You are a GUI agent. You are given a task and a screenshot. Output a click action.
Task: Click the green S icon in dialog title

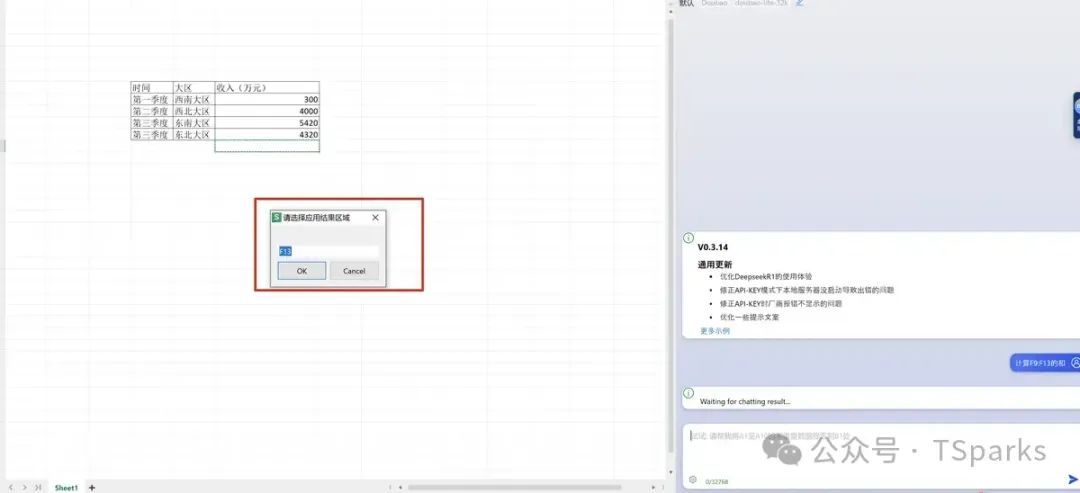pyautogui.click(x=277, y=218)
